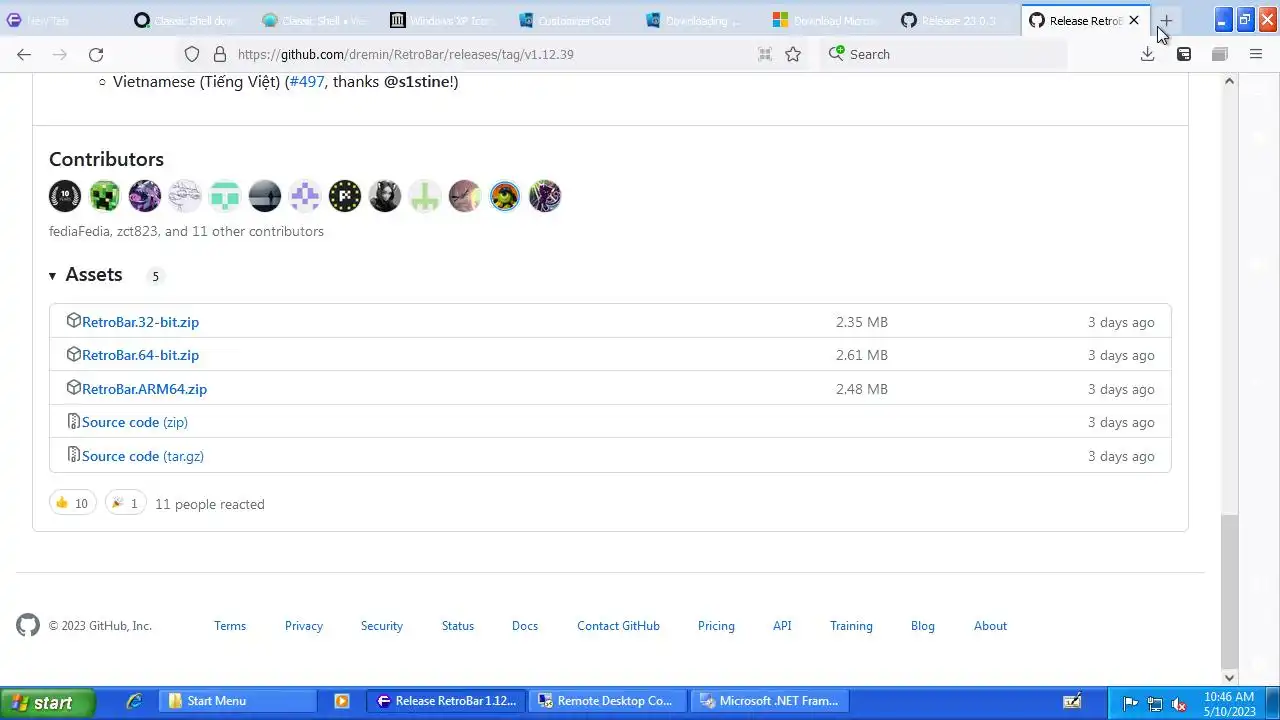
Task: Click the green creeper contributor avatar
Action: [x=105, y=196]
